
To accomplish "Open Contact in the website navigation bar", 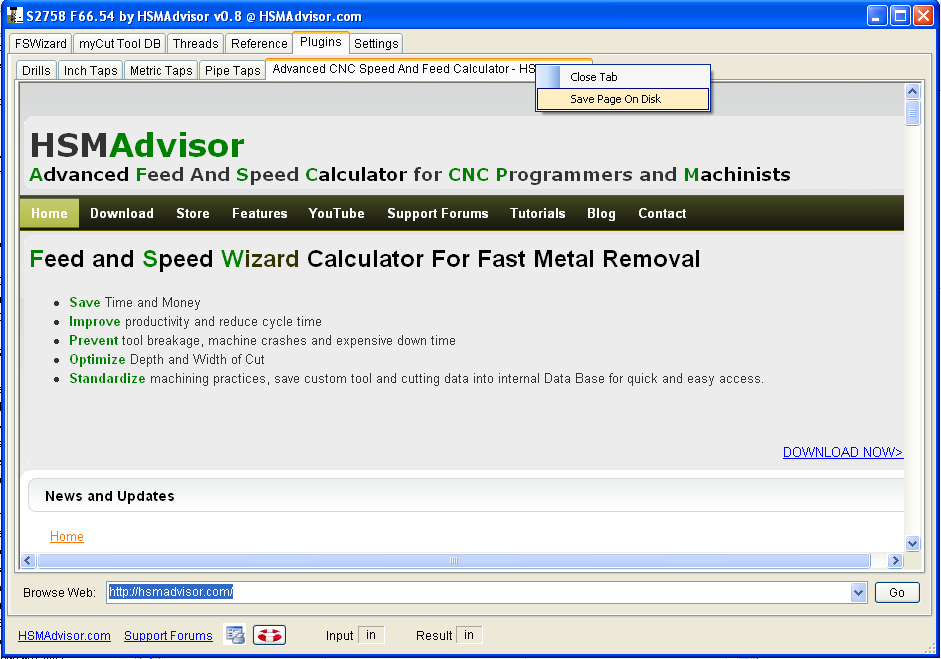I will tap(662, 214).
